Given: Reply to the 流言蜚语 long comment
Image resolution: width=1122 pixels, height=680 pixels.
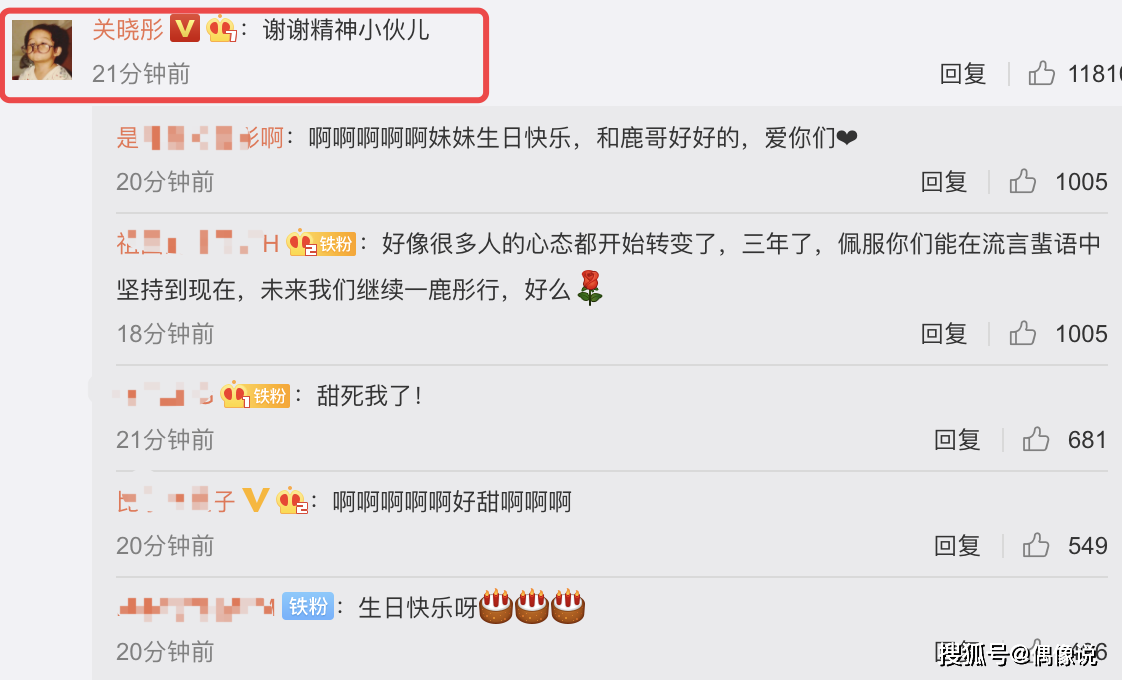Looking at the screenshot, I should point(944,334).
